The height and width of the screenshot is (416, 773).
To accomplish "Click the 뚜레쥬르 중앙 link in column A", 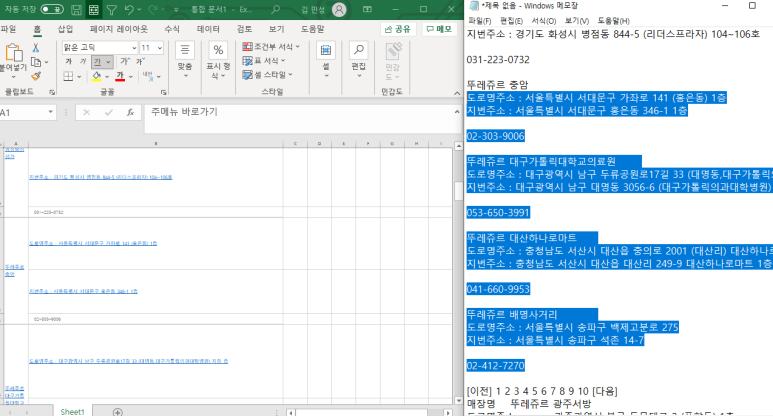I will (x=14, y=270).
